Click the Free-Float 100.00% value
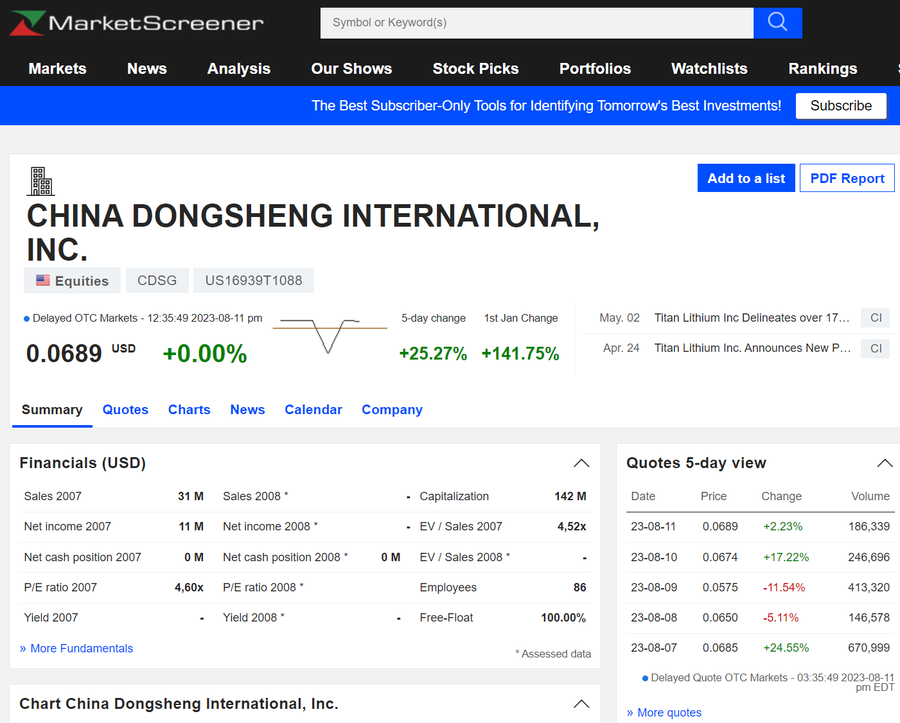Viewport: 900px width, 723px height. (563, 618)
